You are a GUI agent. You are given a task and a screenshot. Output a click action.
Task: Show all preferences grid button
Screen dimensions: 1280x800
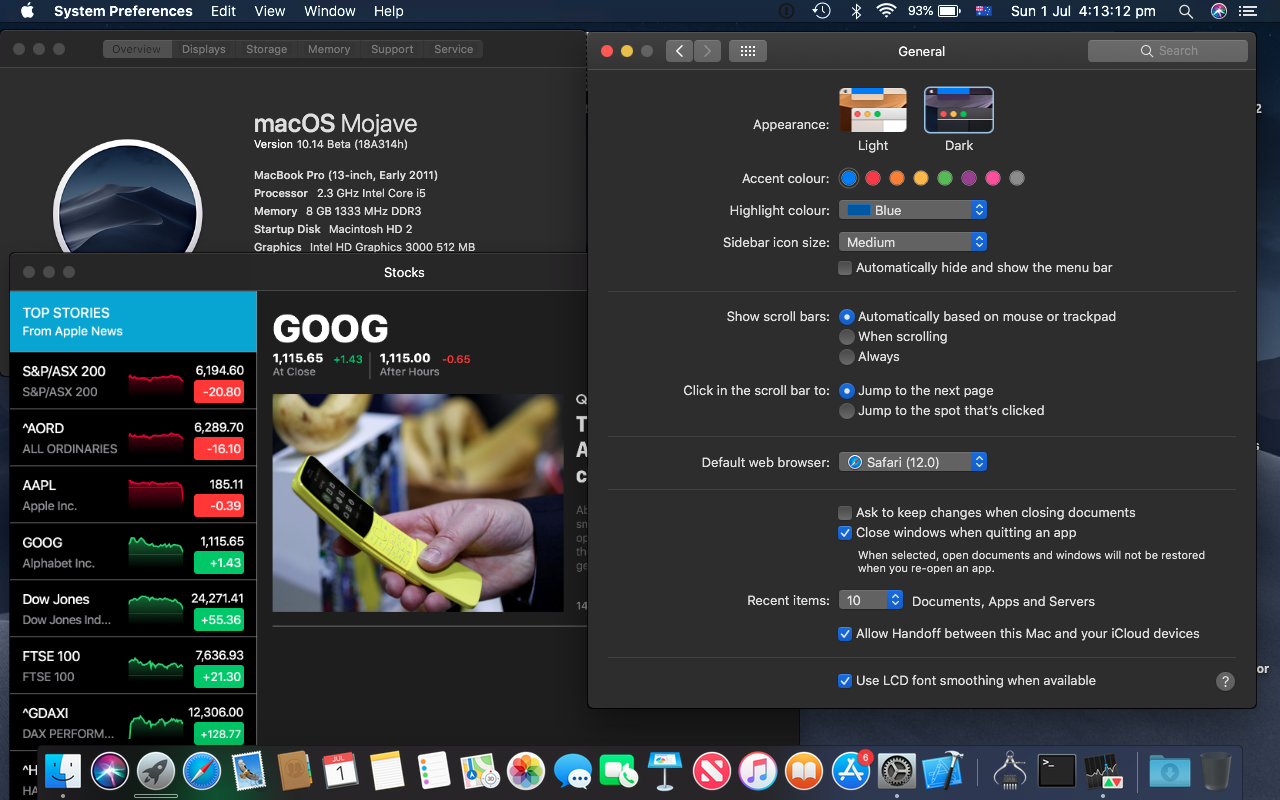(x=748, y=51)
